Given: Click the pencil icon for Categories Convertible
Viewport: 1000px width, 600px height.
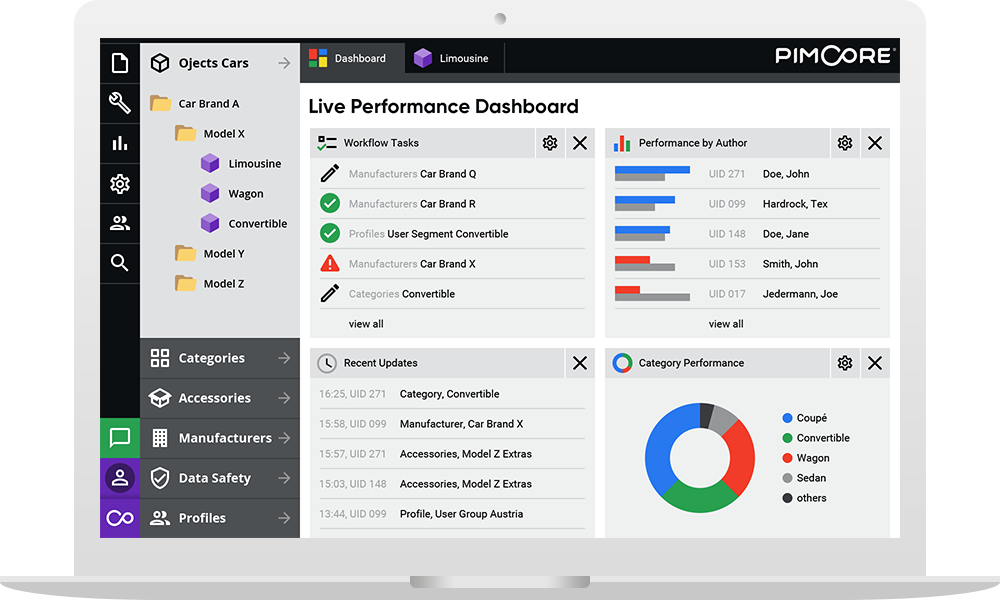Looking at the screenshot, I should [330, 293].
